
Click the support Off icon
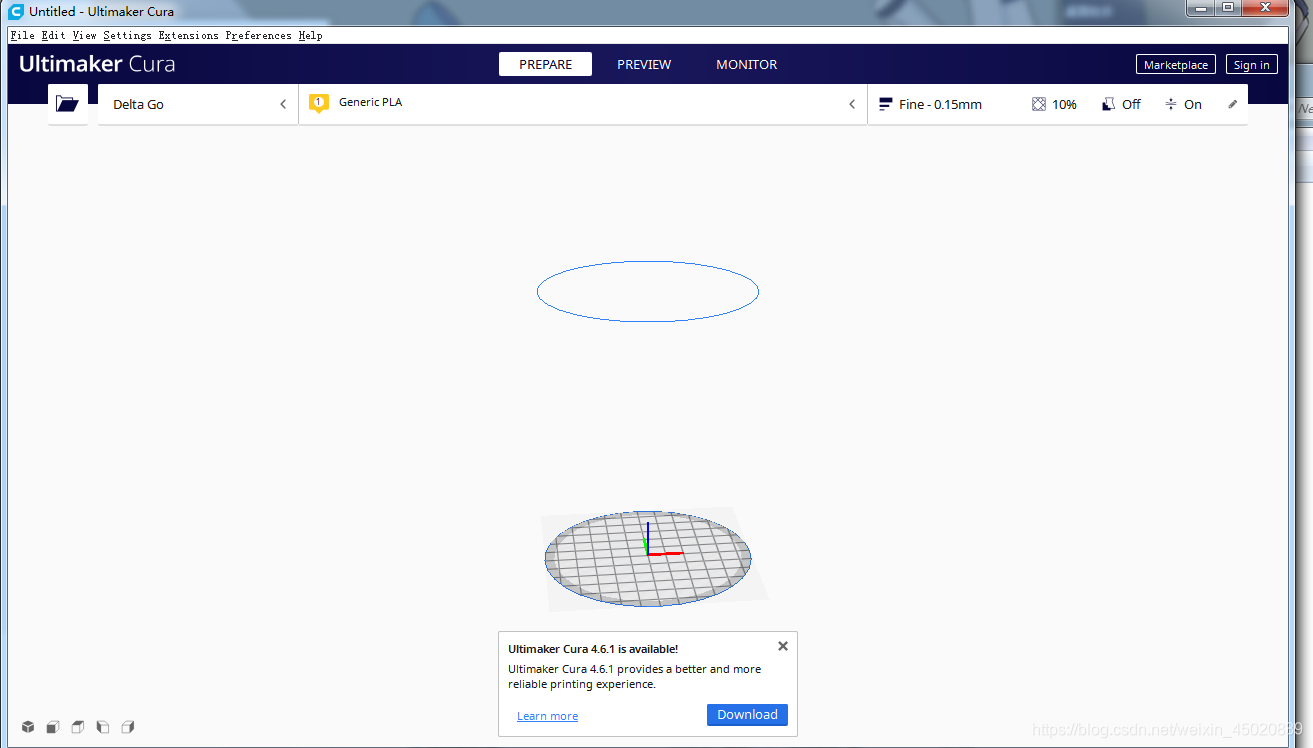pos(1108,104)
